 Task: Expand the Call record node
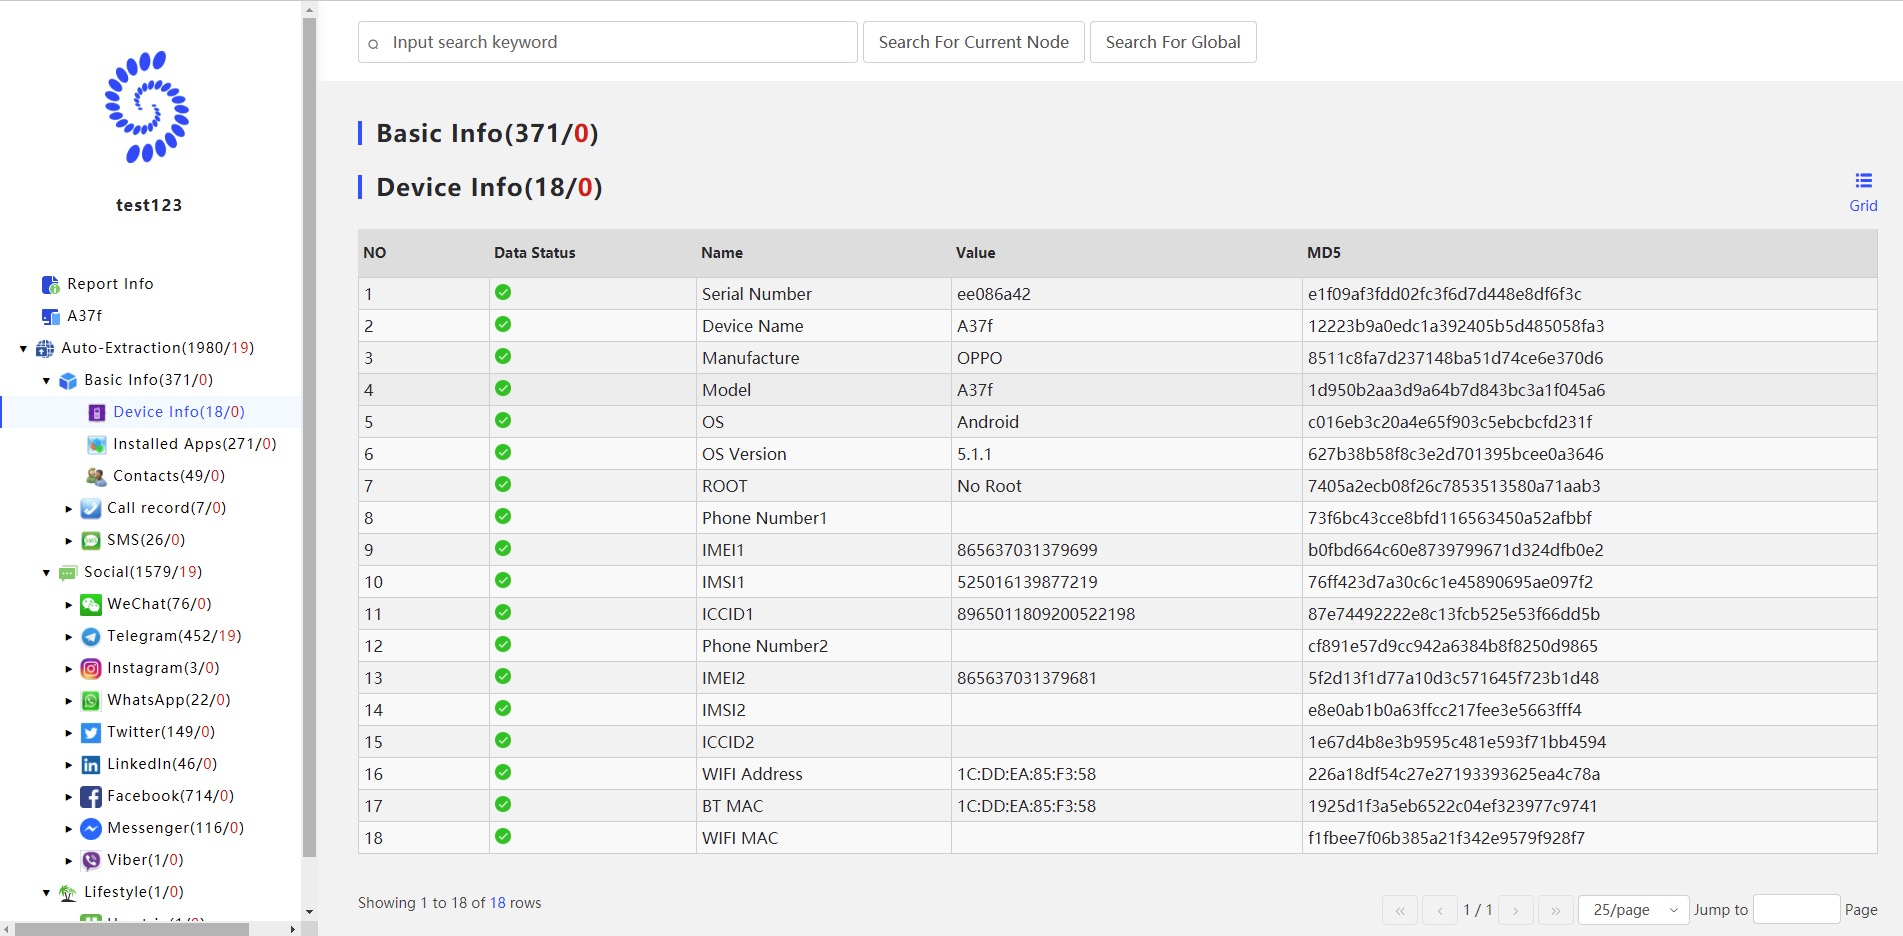pos(69,509)
